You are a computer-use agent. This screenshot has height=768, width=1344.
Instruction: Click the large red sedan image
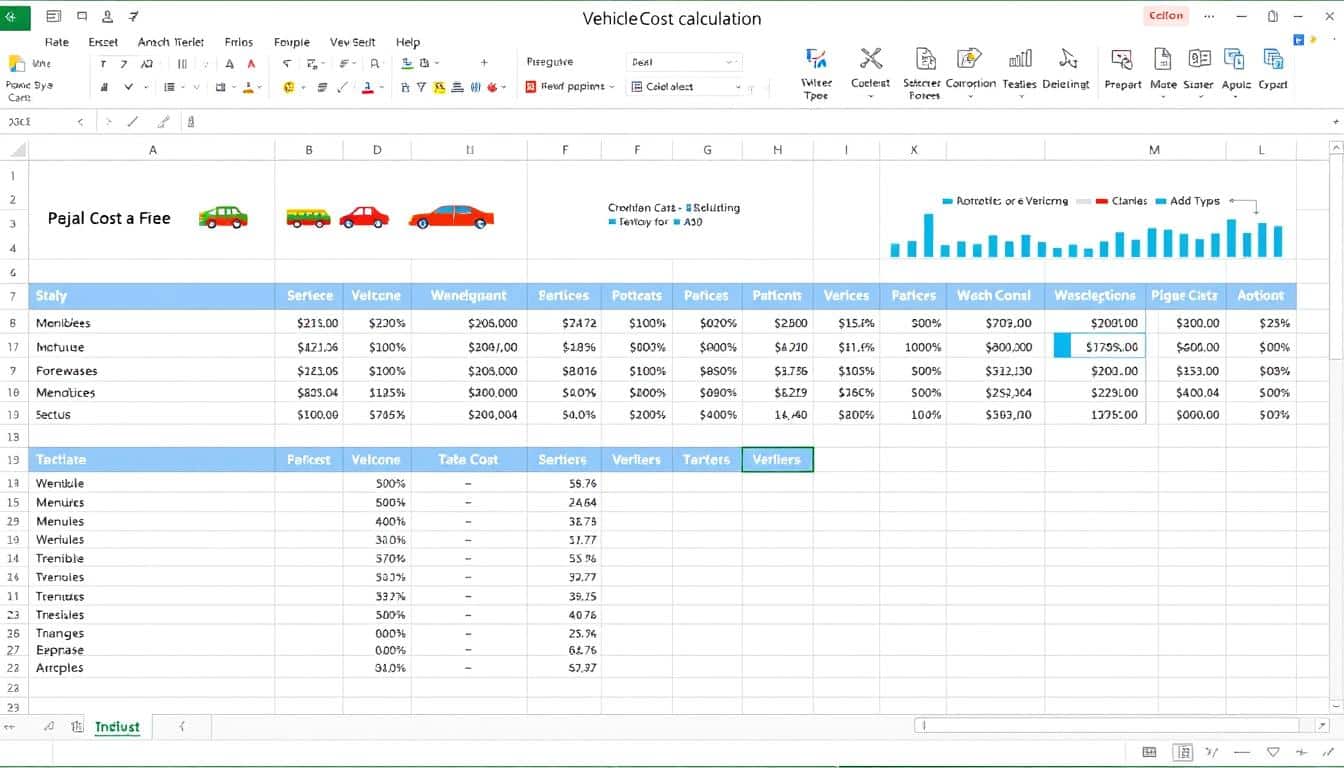pyautogui.click(x=451, y=216)
